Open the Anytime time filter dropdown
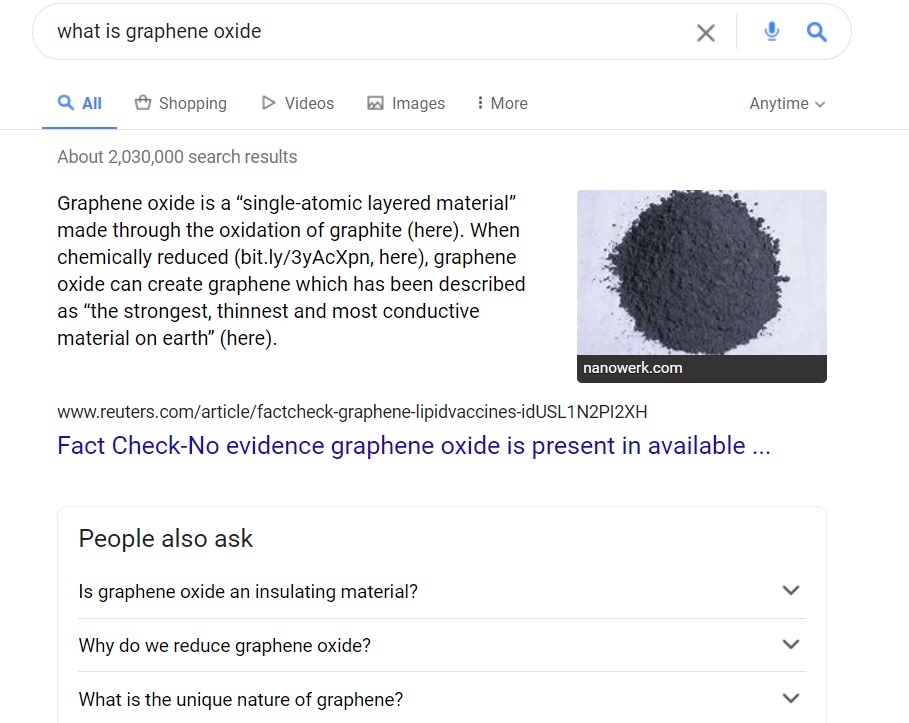Image resolution: width=909 pixels, height=723 pixels. pos(787,104)
